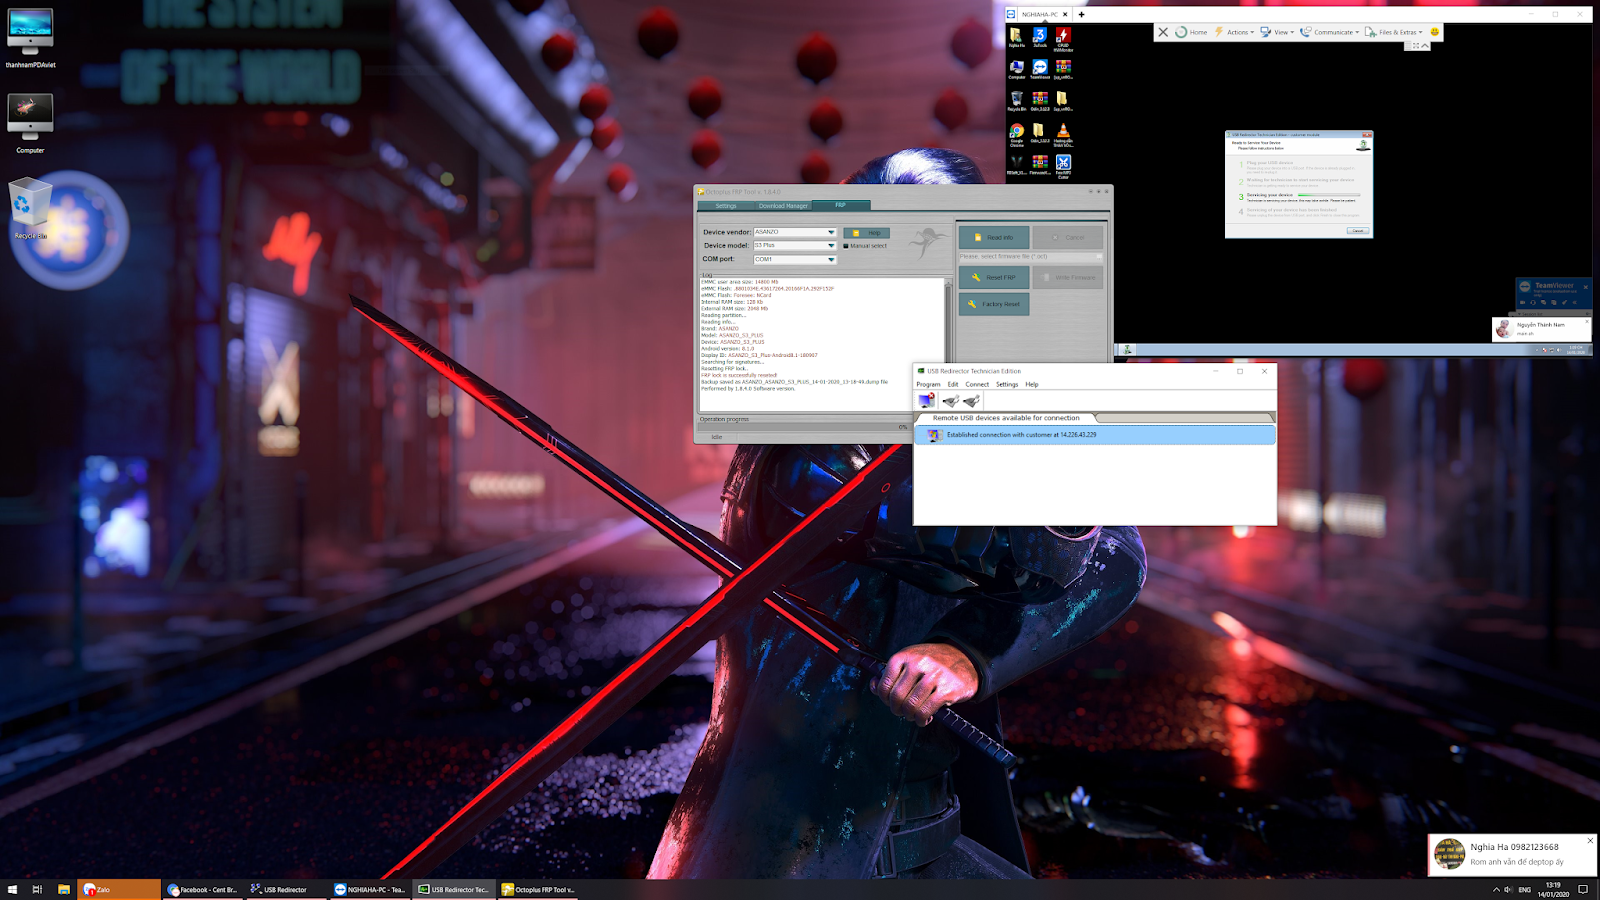Collapse the TeamViewer toolbar with the up chevron

pyautogui.click(x=1425, y=46)
